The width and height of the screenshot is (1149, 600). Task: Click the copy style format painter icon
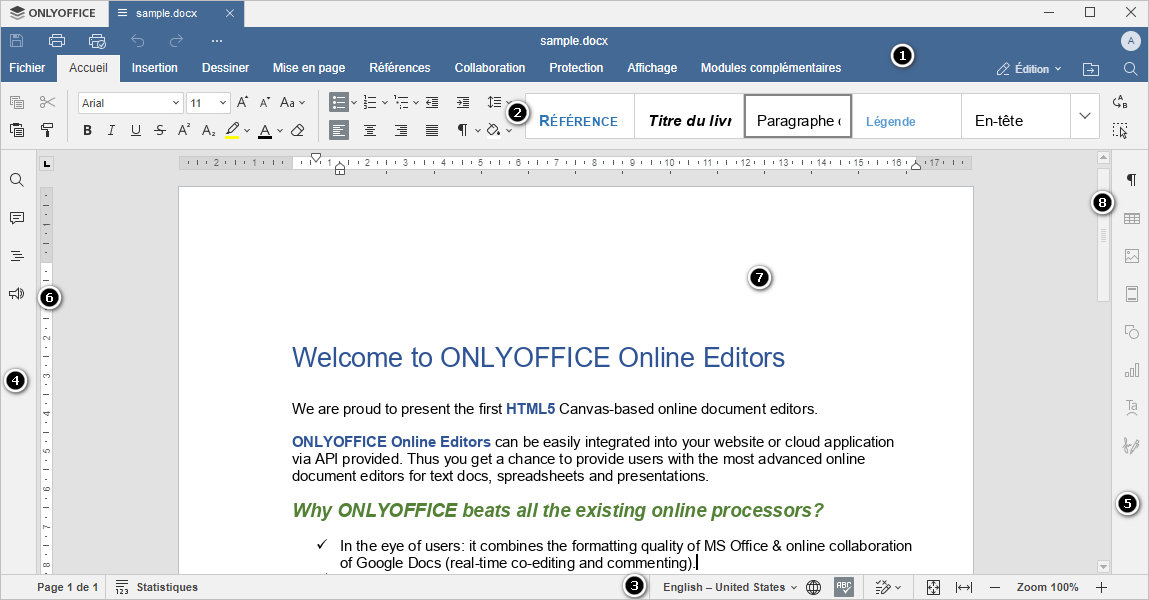[x=47, y=130]
